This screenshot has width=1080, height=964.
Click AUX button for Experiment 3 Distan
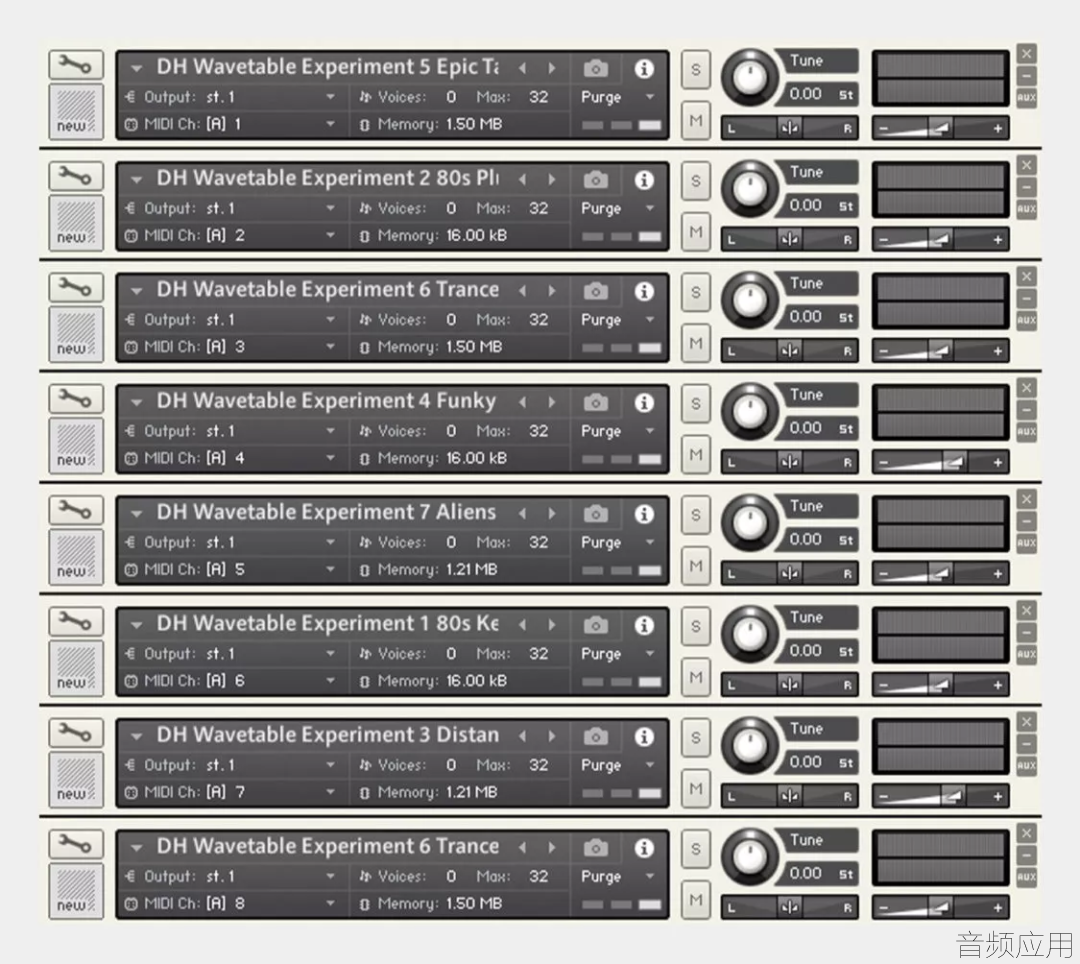[1026, 765]
